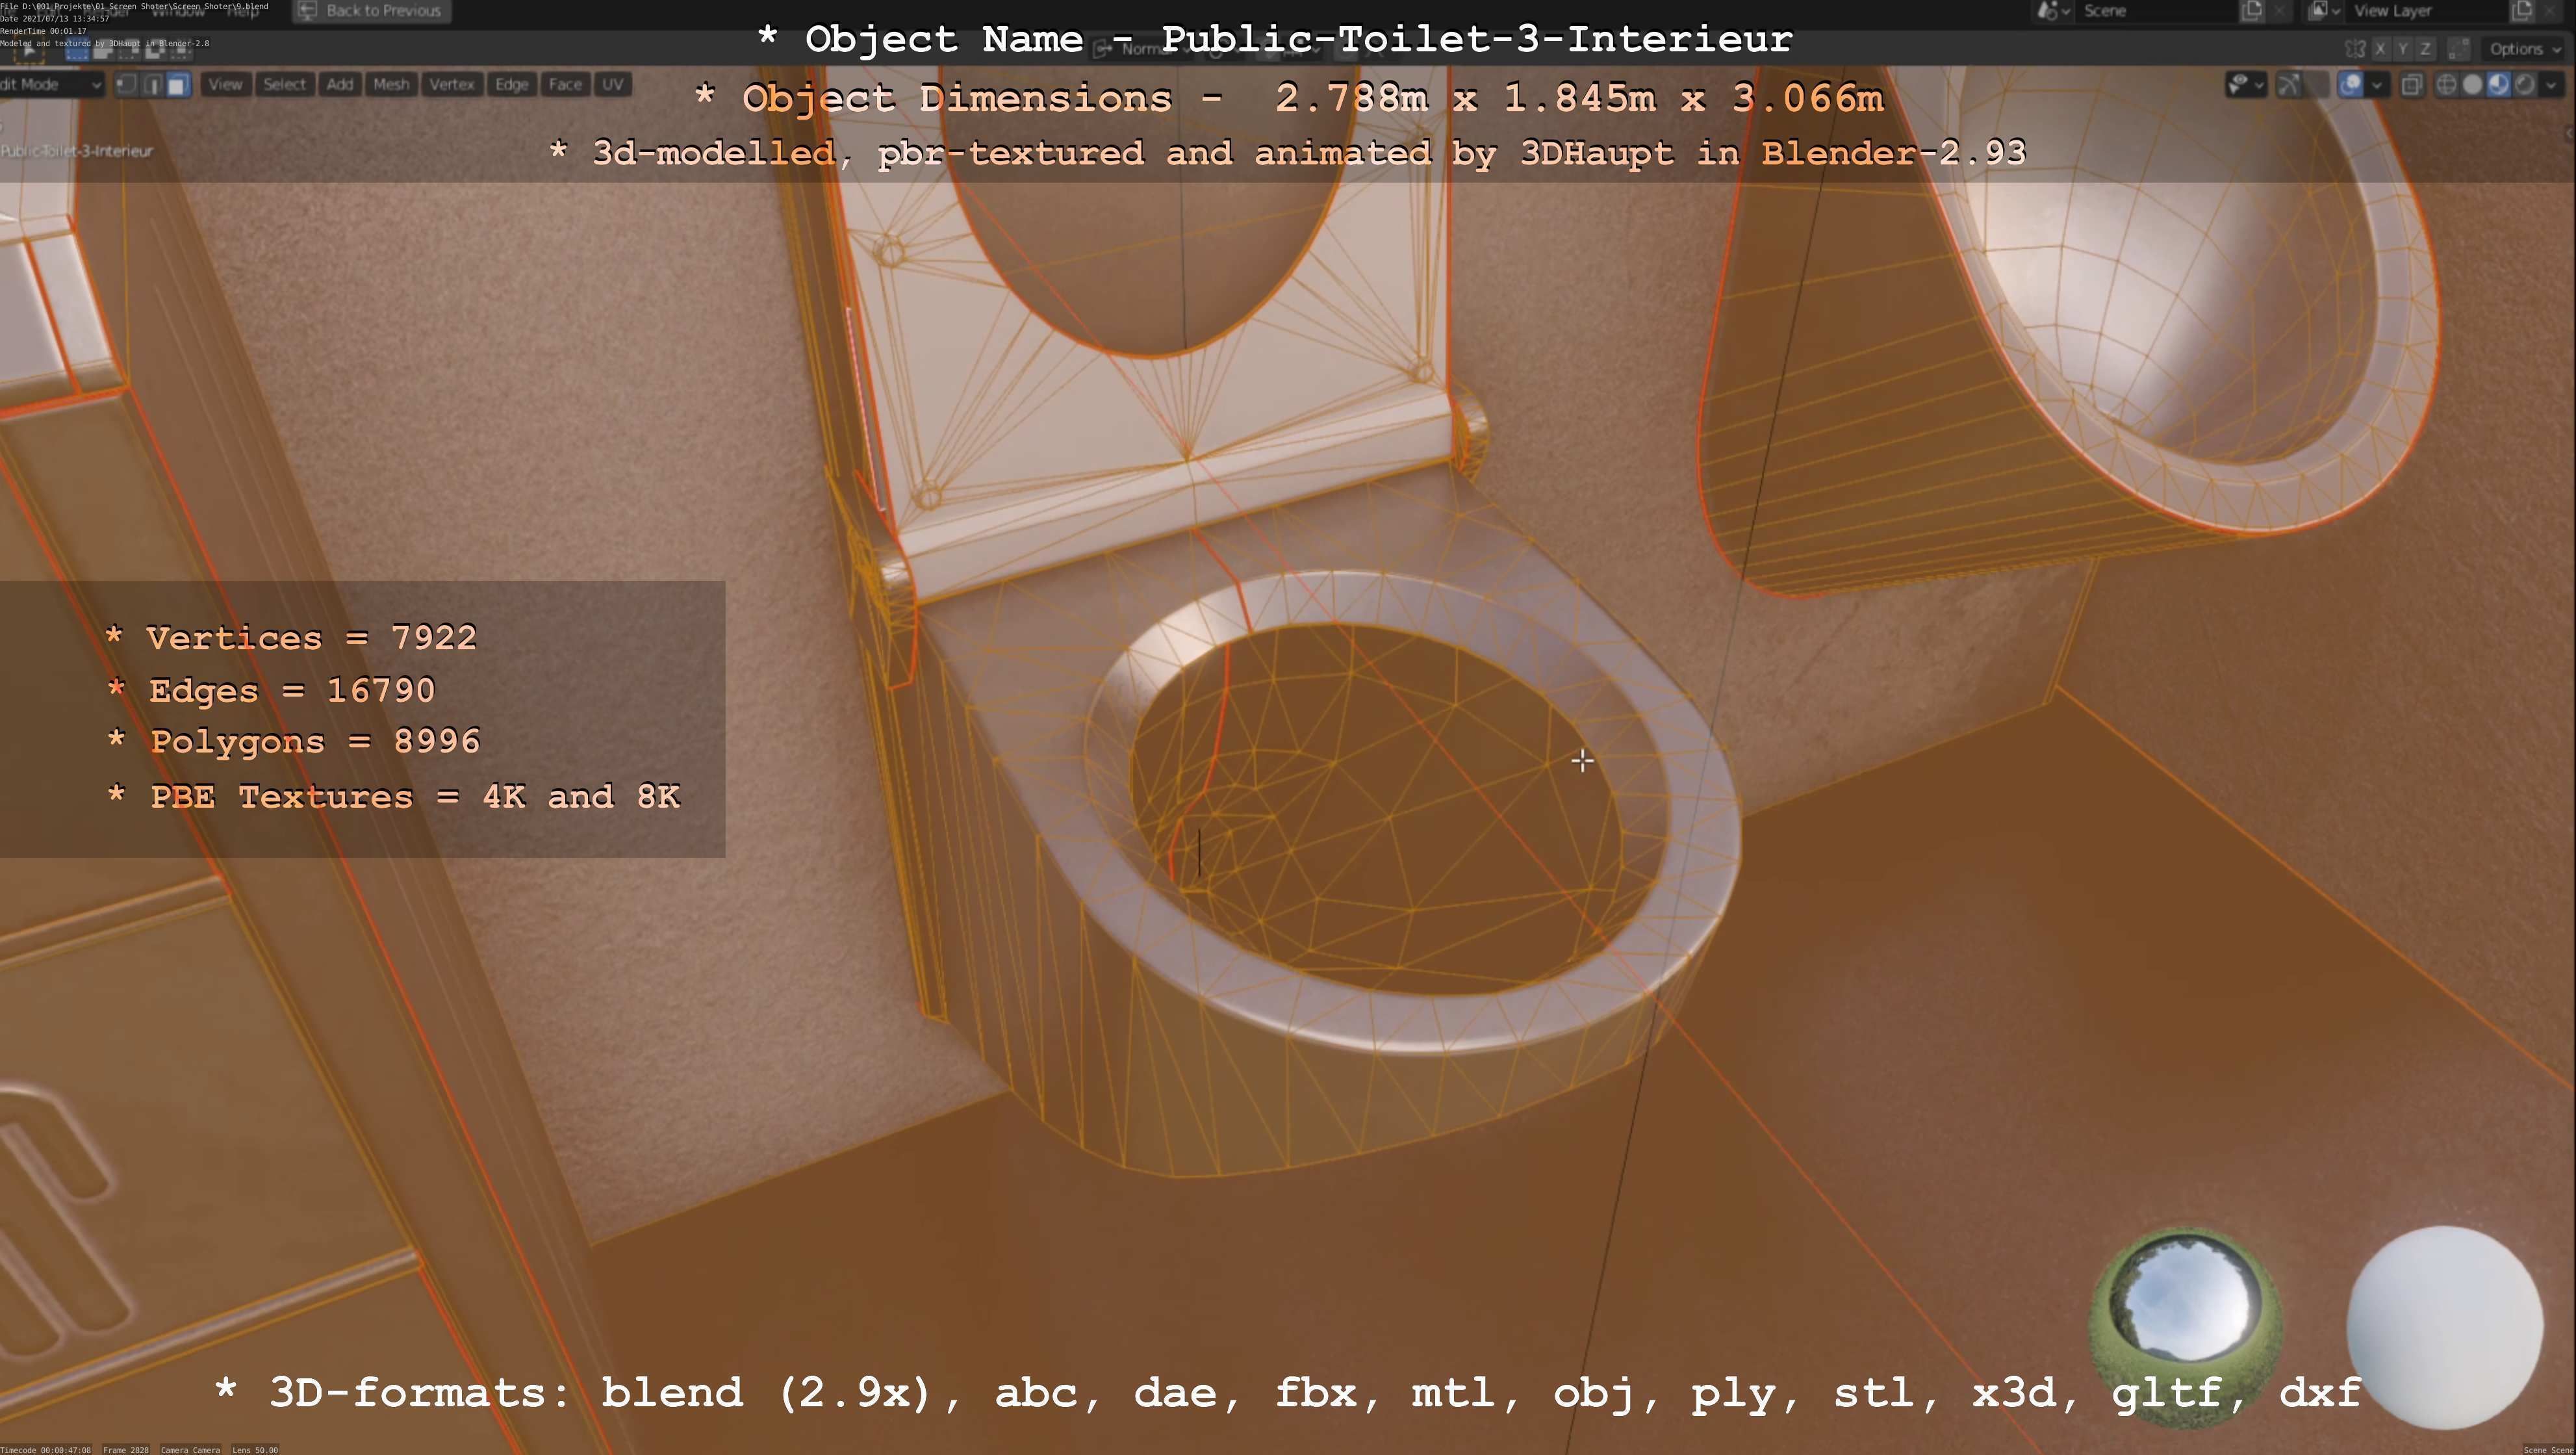This screenshot has width=2576, height=1455.
Task: Click the 3D-formats list text
Action: (1288, 1392)
